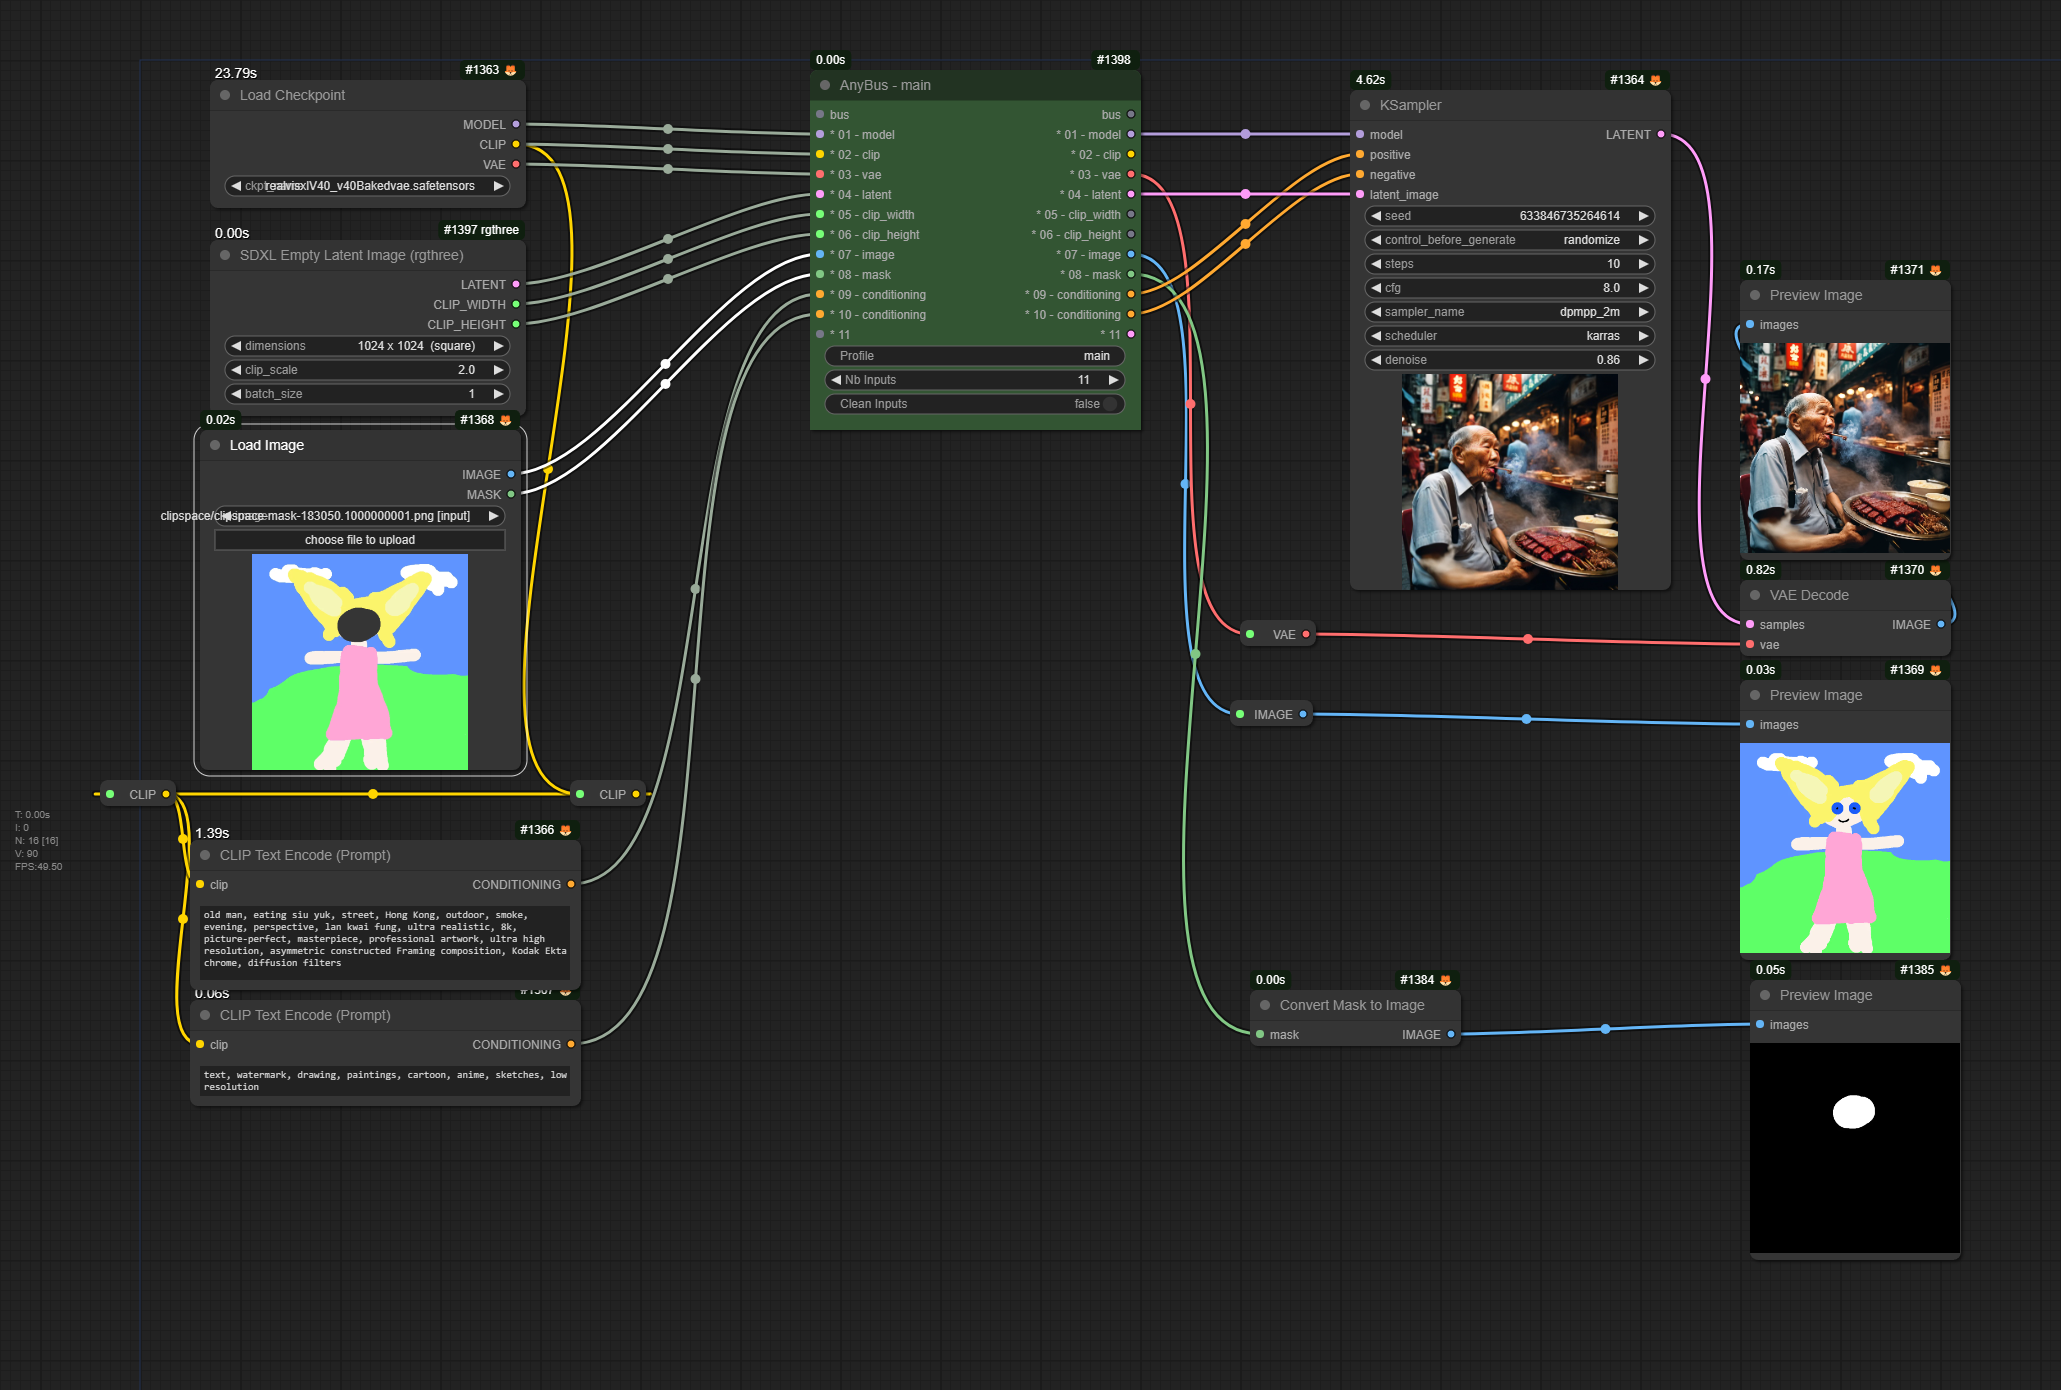Increase steps value with right arrow
Screen dimensions: 2061x1390
1643,264
